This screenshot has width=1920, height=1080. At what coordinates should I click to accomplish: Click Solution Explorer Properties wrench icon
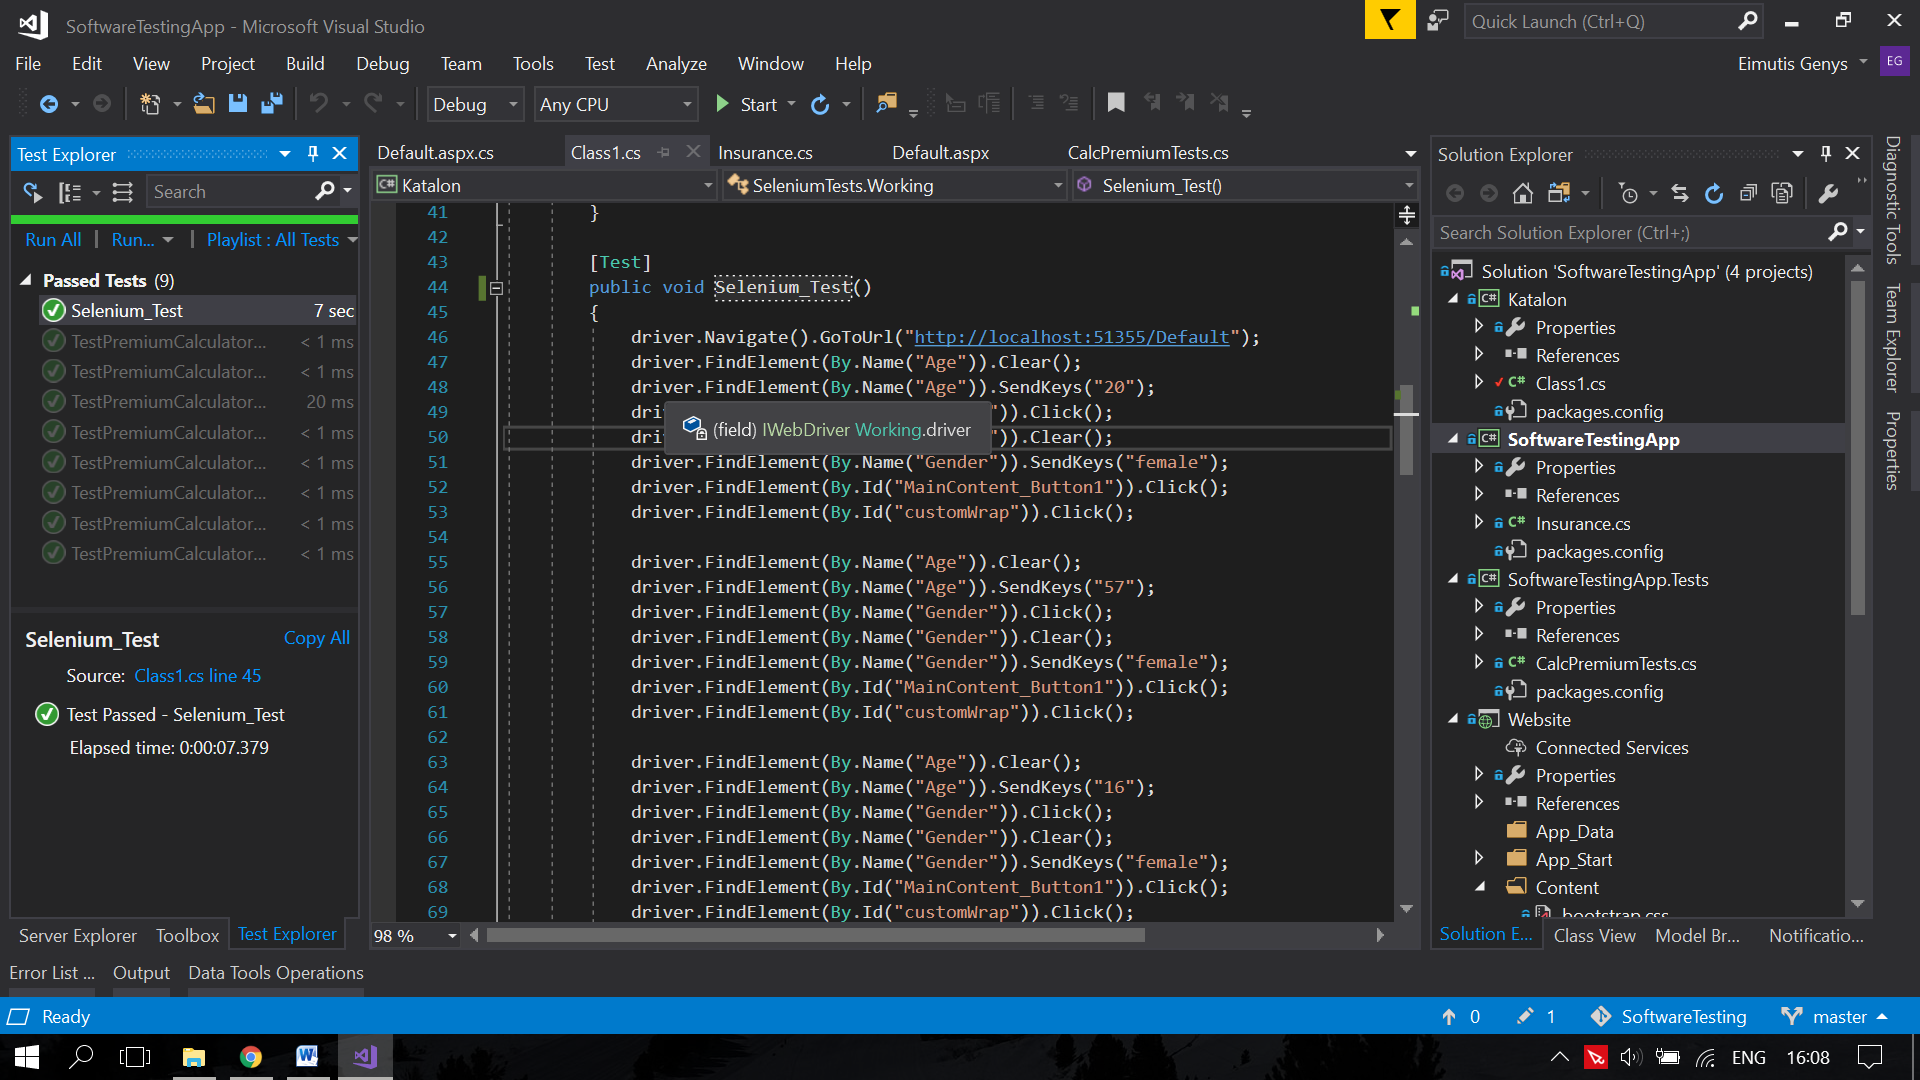pyautogui.click(x=1828, y=193)
